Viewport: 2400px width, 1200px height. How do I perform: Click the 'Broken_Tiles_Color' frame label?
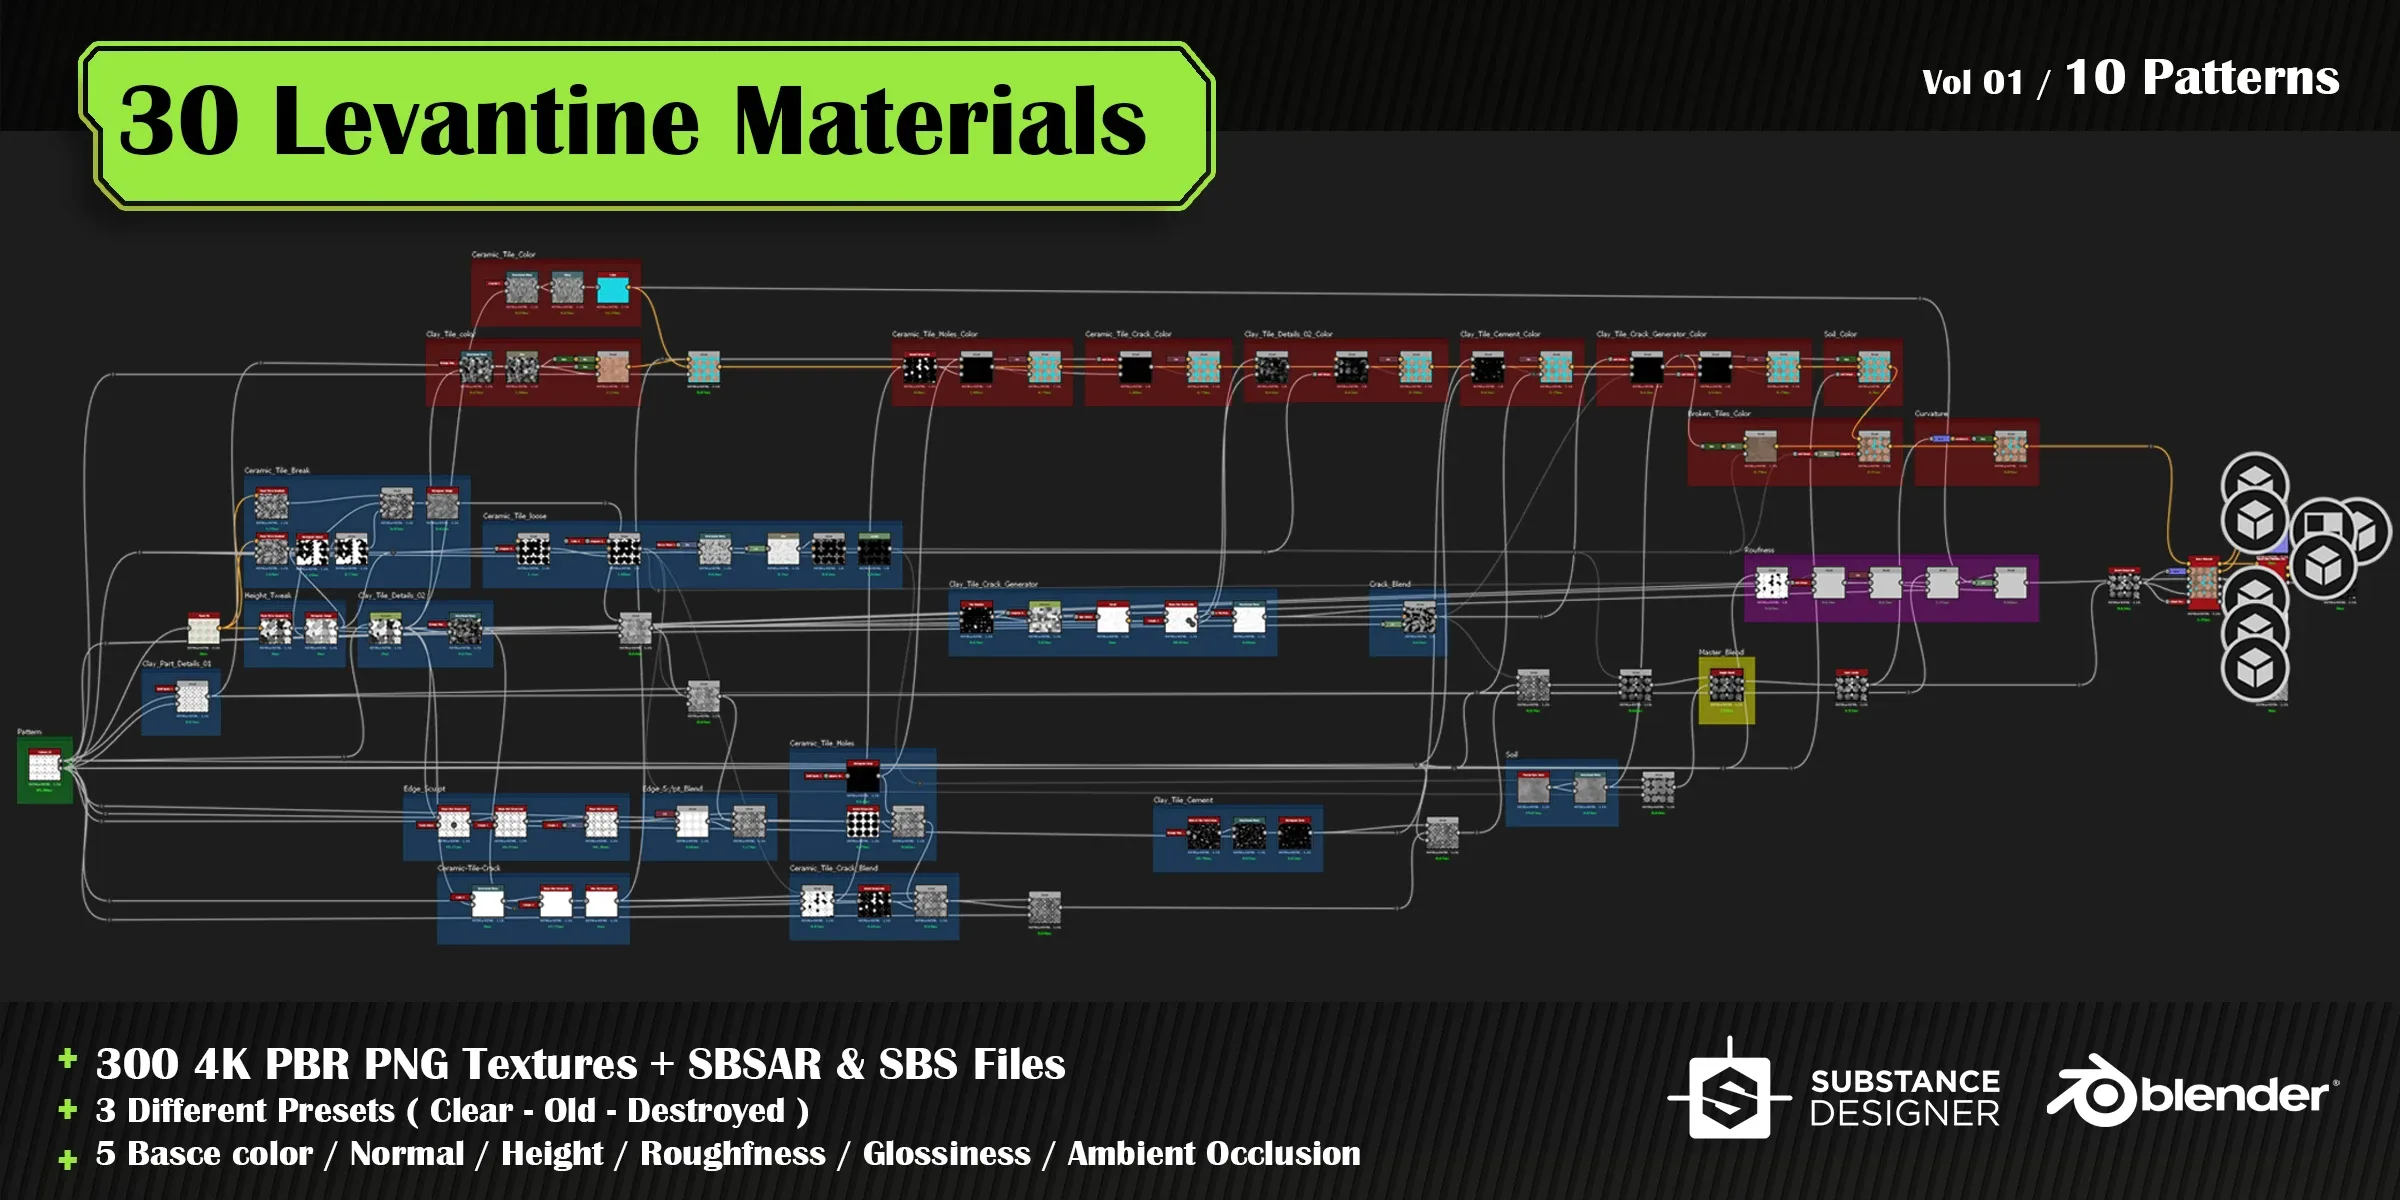click(1719, 413)
